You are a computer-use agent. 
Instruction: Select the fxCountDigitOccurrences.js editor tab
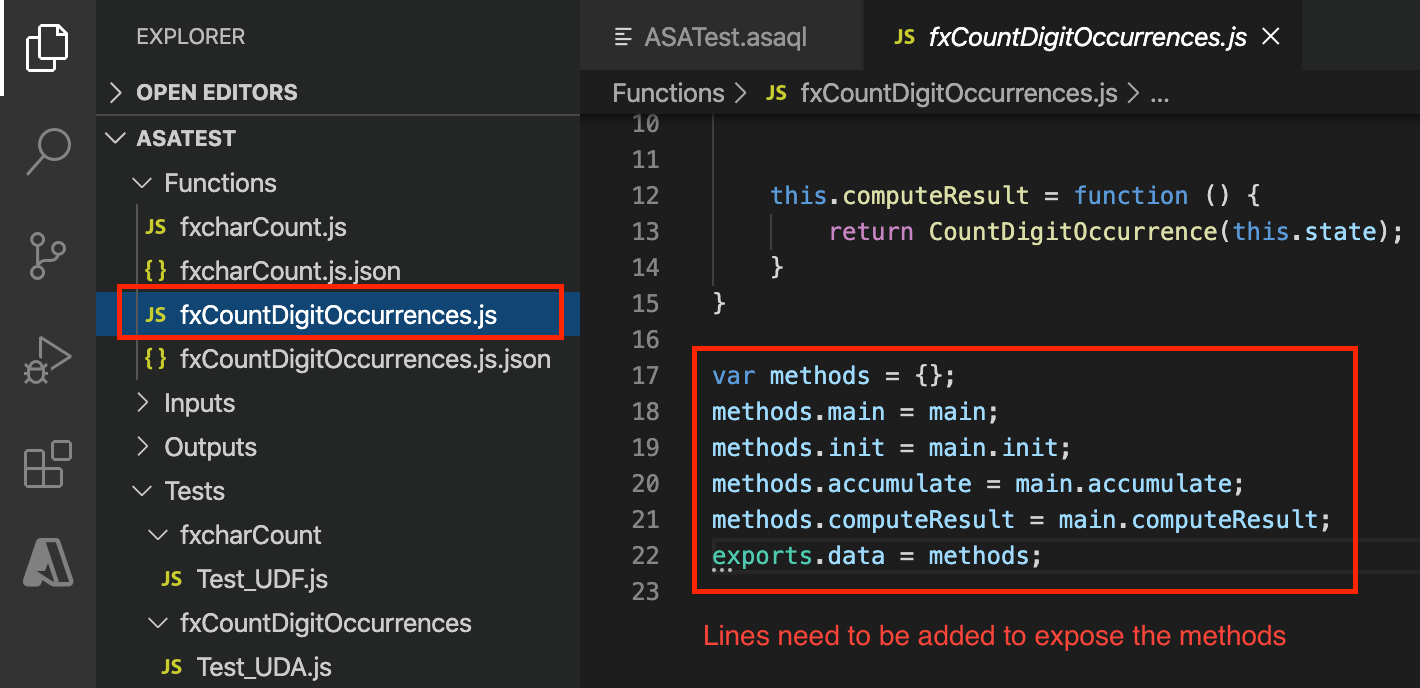coord(1087,38)
